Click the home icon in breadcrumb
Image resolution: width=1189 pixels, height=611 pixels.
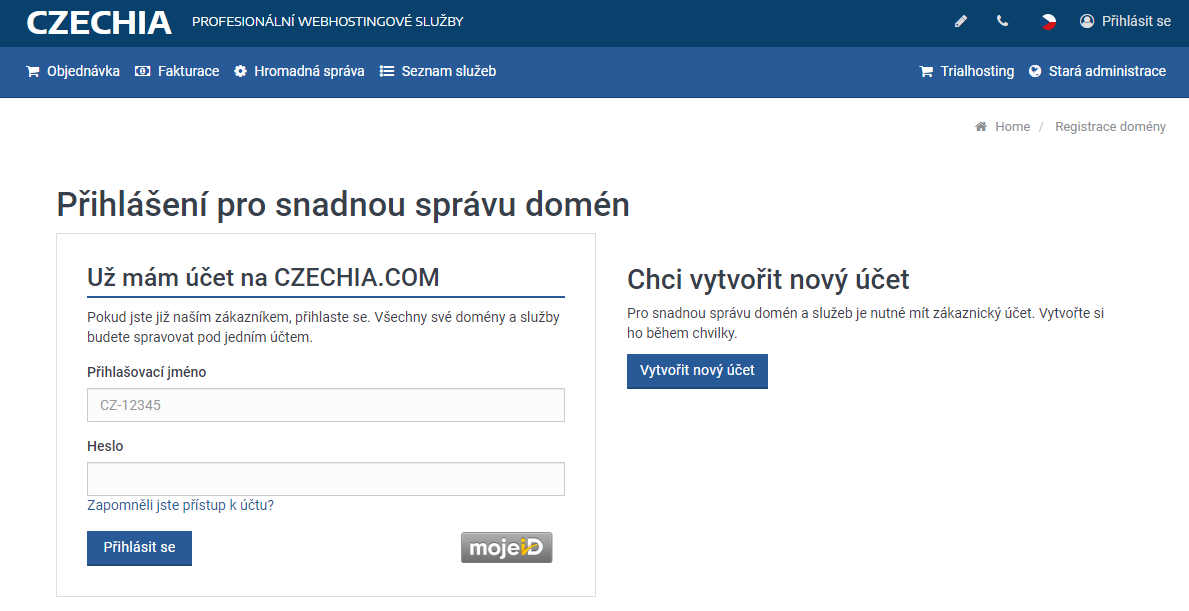pyautogui.click(x=981, y=127)
